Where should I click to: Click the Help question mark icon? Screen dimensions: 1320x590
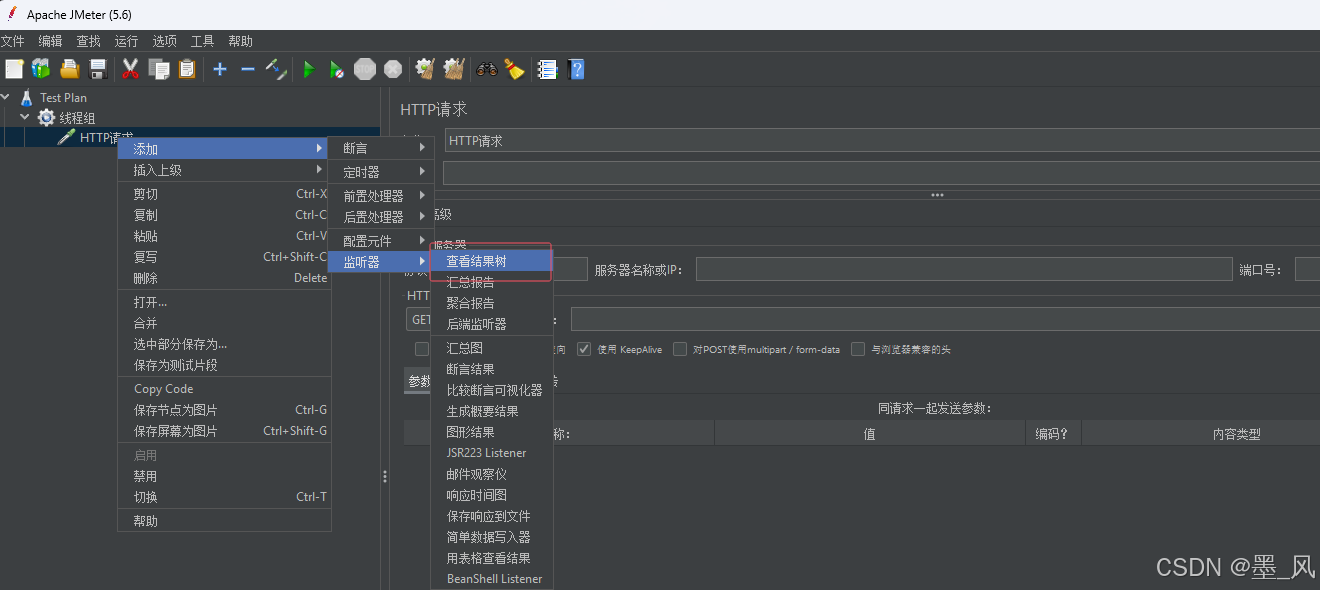[x=575, y=69]
